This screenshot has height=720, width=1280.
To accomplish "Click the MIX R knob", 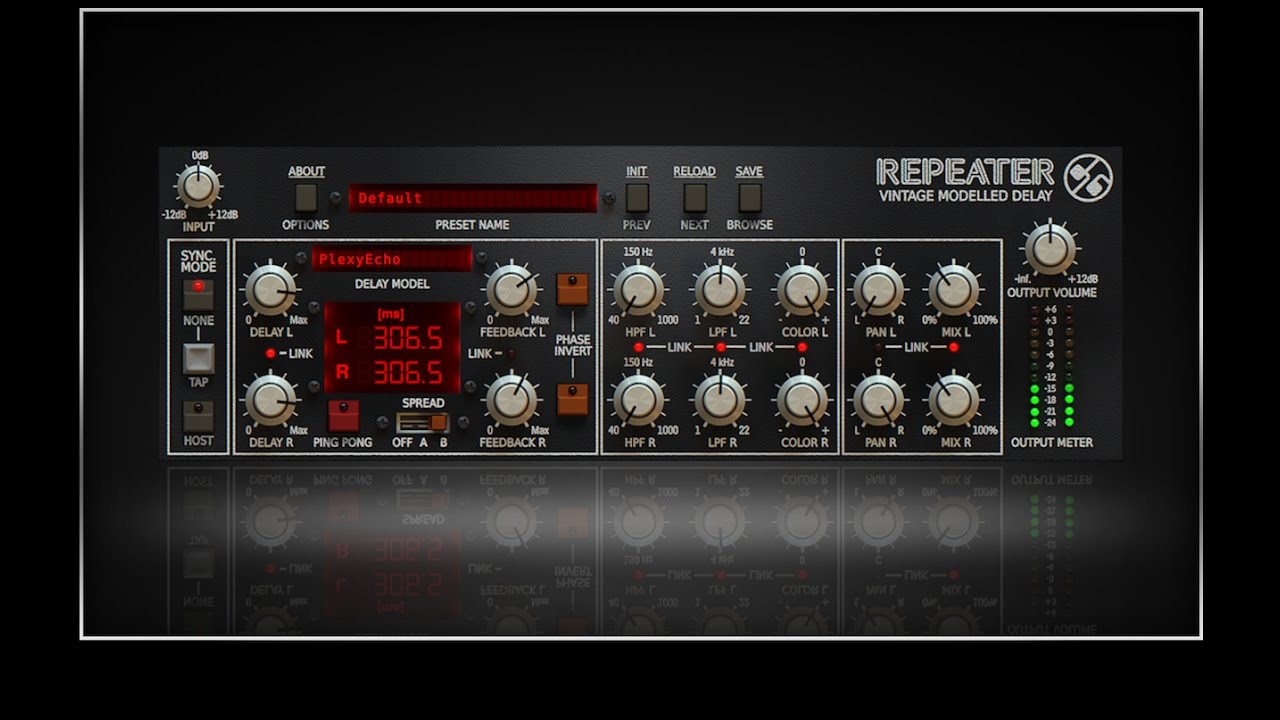I will [x=953, y=400].
